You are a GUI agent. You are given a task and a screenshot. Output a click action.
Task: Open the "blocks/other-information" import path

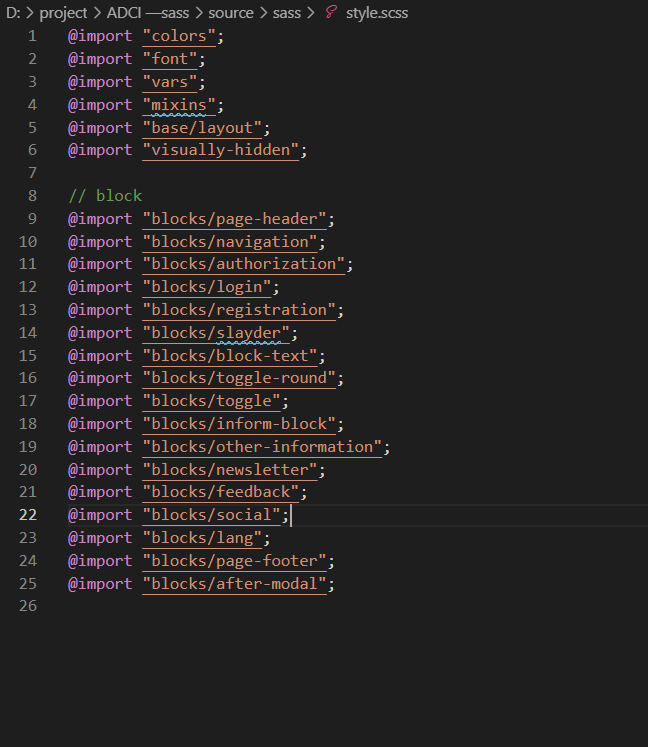point(263,447)
